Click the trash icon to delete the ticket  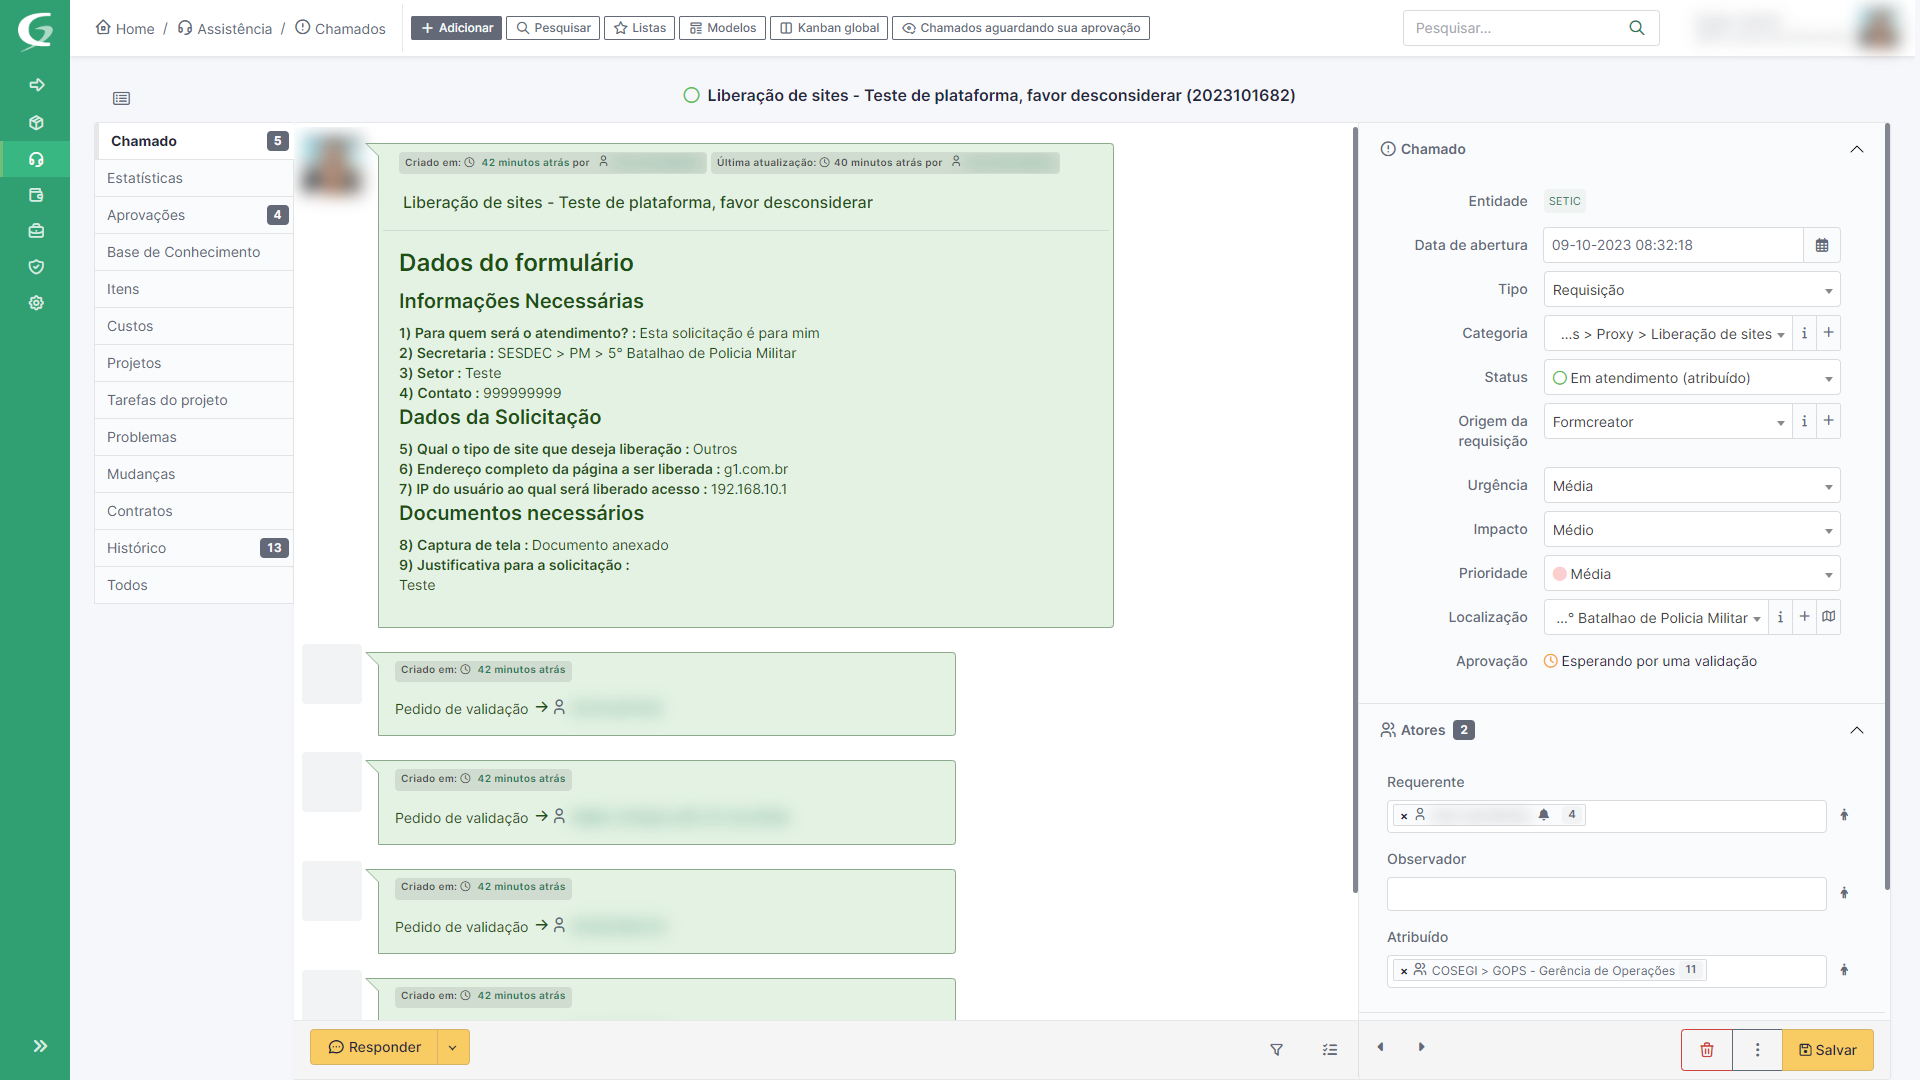(x=1706, y=1050)
